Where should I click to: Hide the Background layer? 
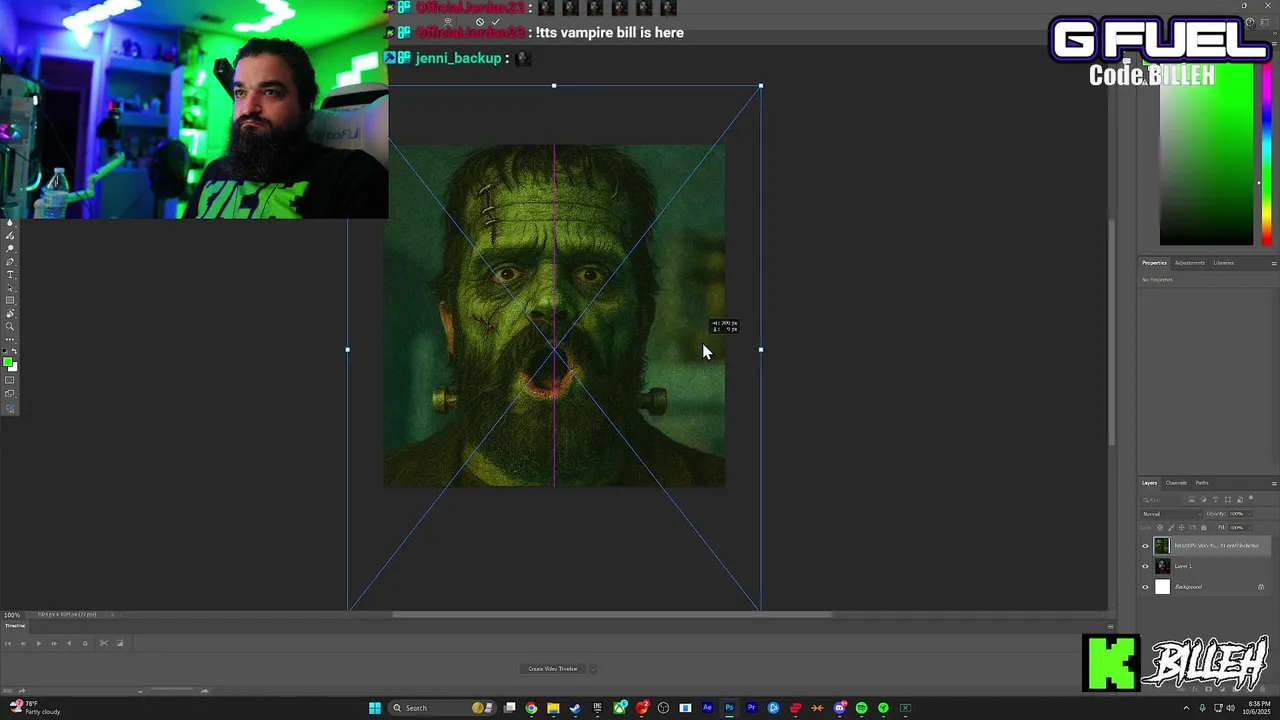(x=1145, y=587)
